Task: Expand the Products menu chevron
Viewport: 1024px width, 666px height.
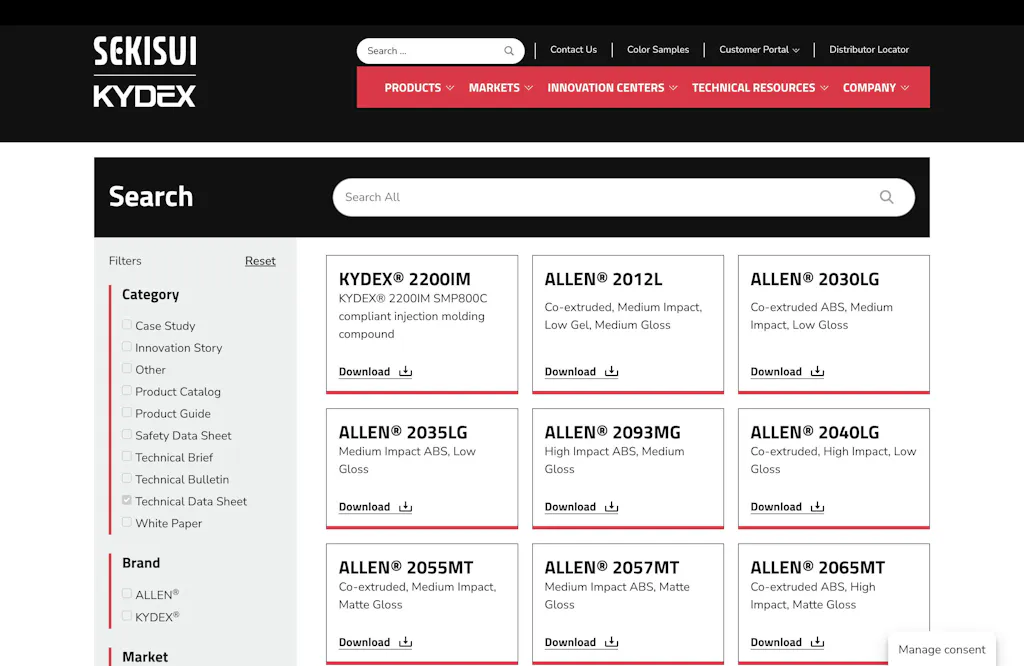Action: pos(450,87)
